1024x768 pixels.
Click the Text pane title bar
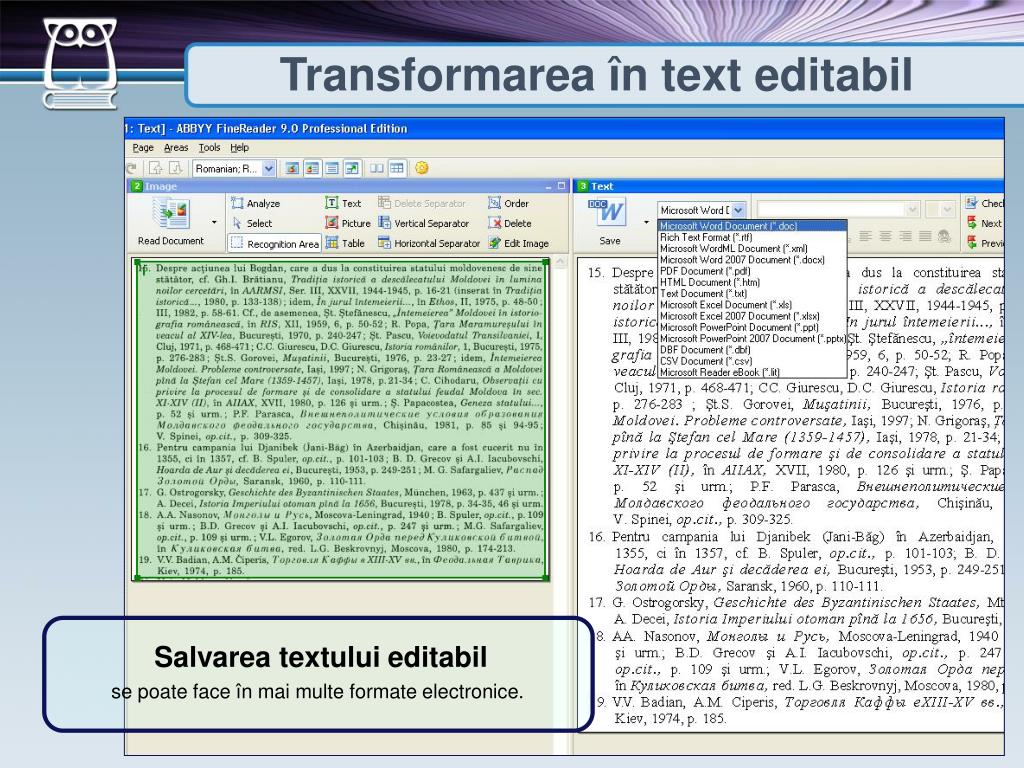(x=790, y=186)
